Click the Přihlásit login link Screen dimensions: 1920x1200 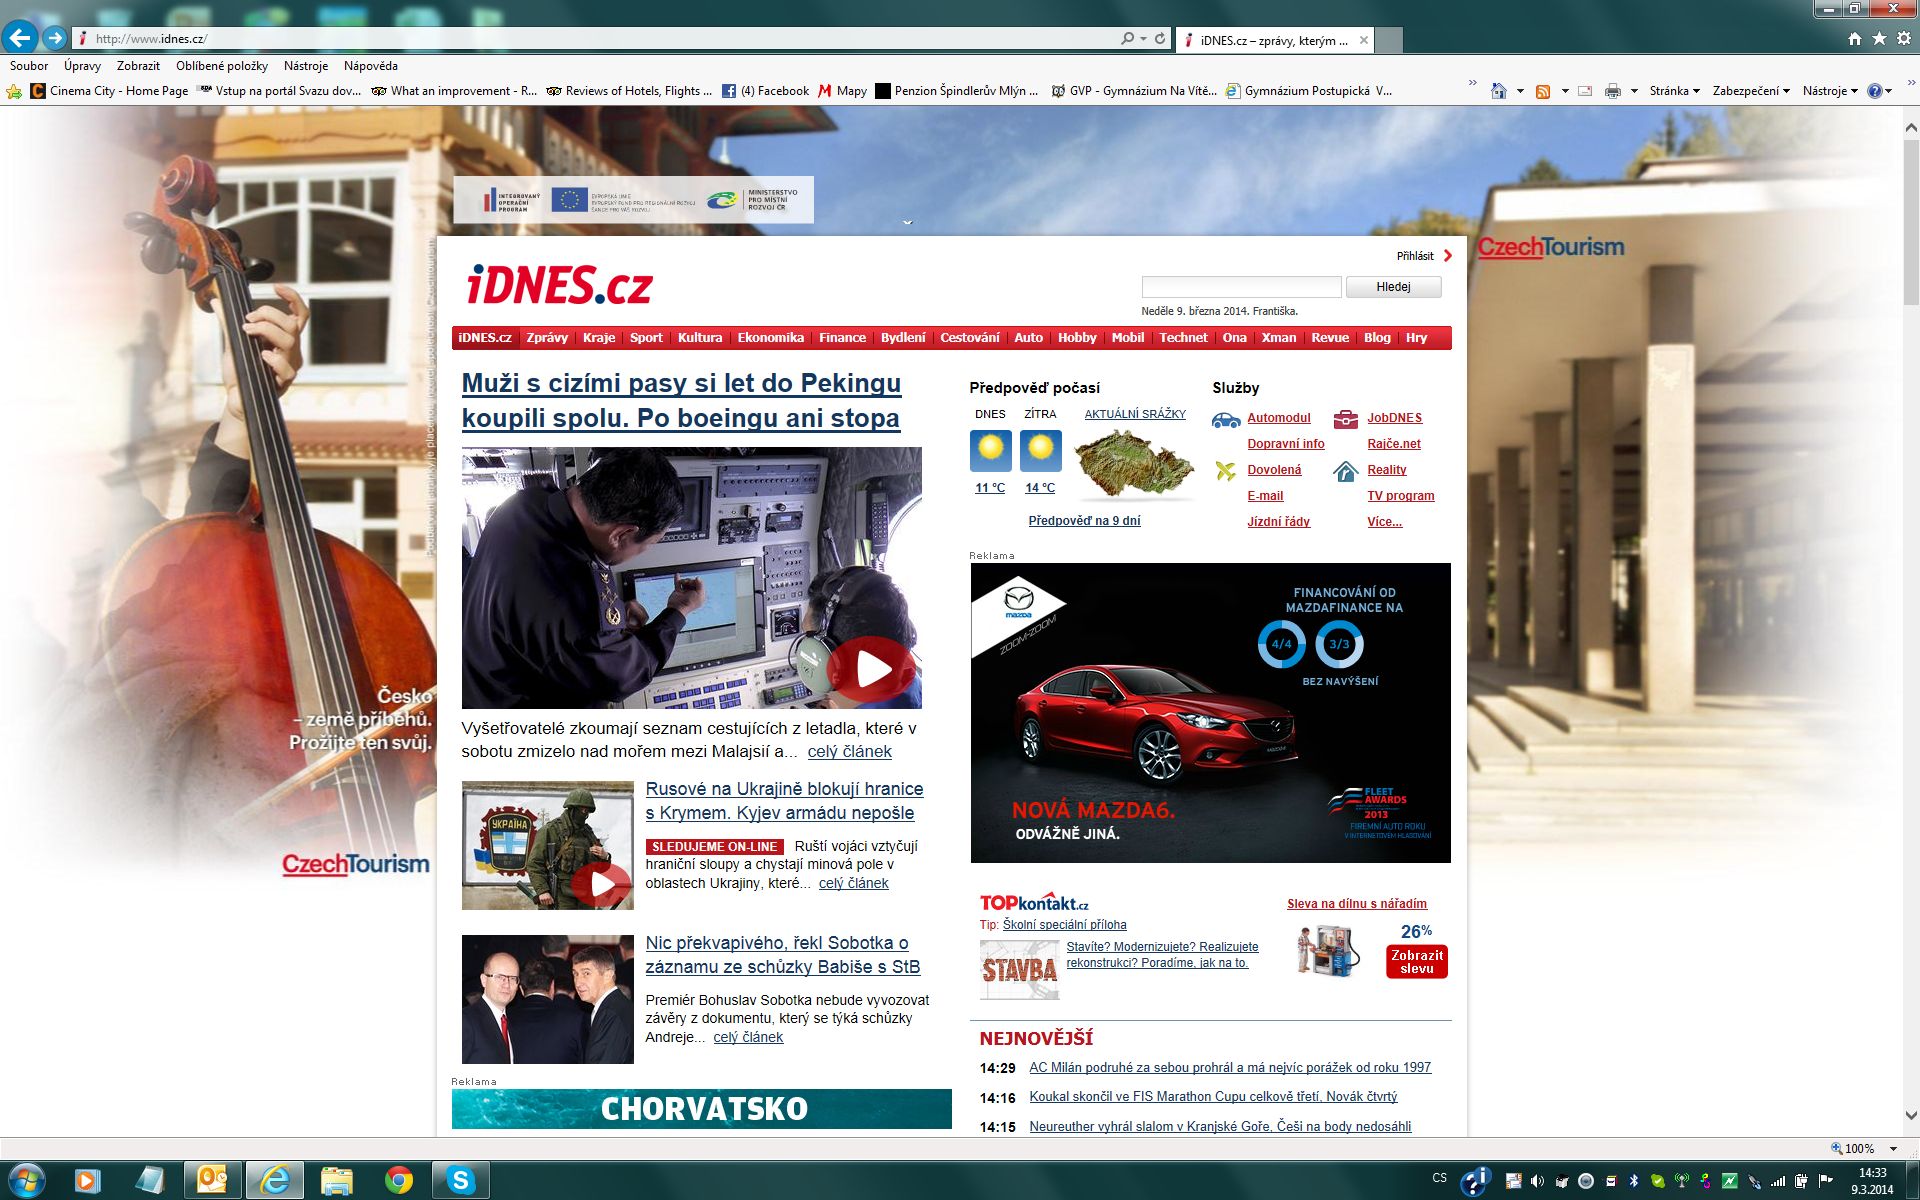coord(1415,256)
